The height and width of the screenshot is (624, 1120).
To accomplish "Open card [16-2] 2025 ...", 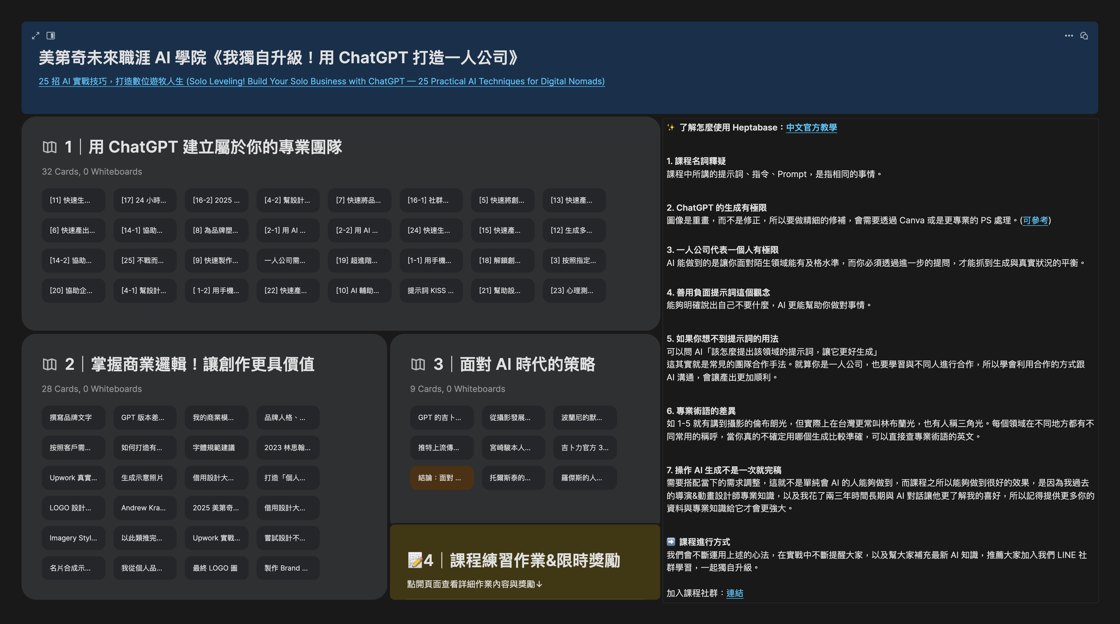I will [x=216, y=201].
